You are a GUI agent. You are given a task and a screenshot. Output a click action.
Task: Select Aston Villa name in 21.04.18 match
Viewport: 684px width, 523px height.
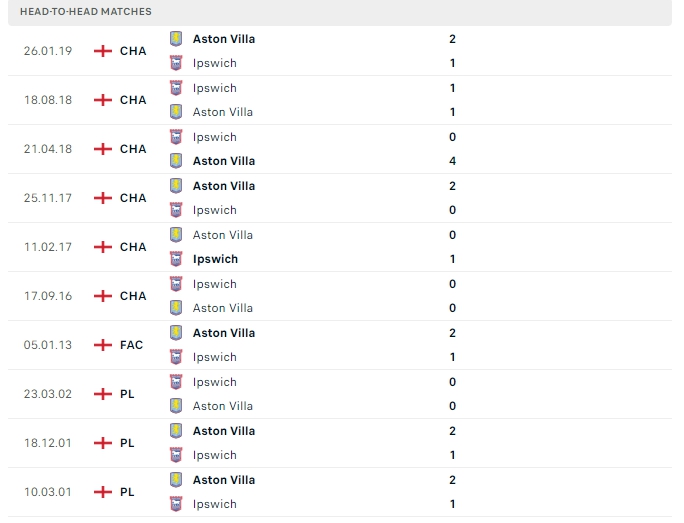224,161
